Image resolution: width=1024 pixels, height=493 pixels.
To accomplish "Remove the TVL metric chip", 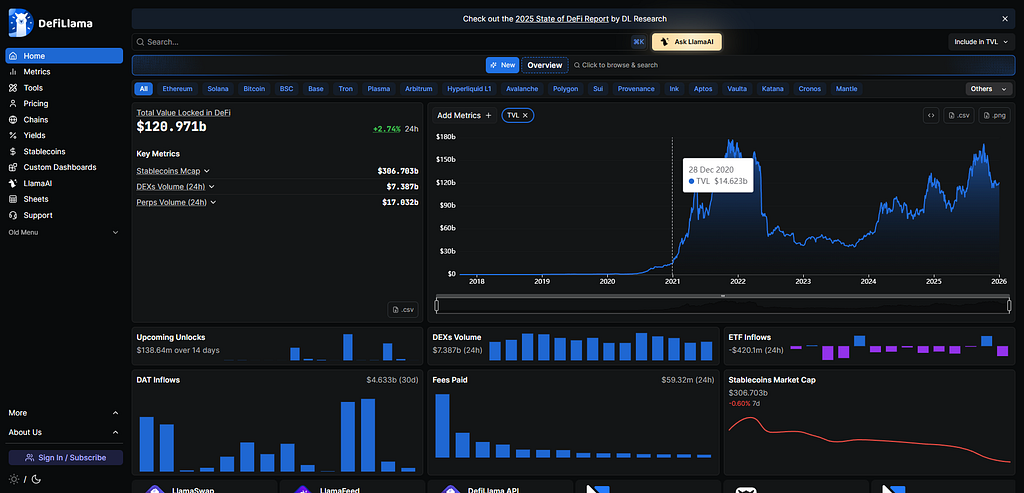I will (525, 115).
